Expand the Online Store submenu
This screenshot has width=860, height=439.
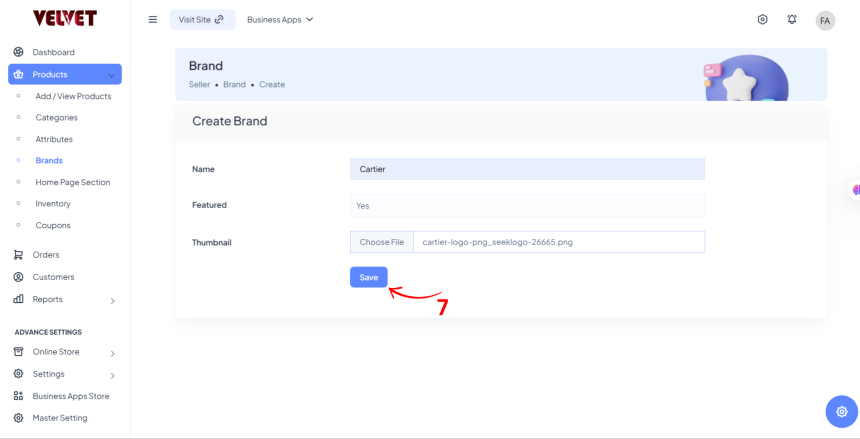pos(112,353)
